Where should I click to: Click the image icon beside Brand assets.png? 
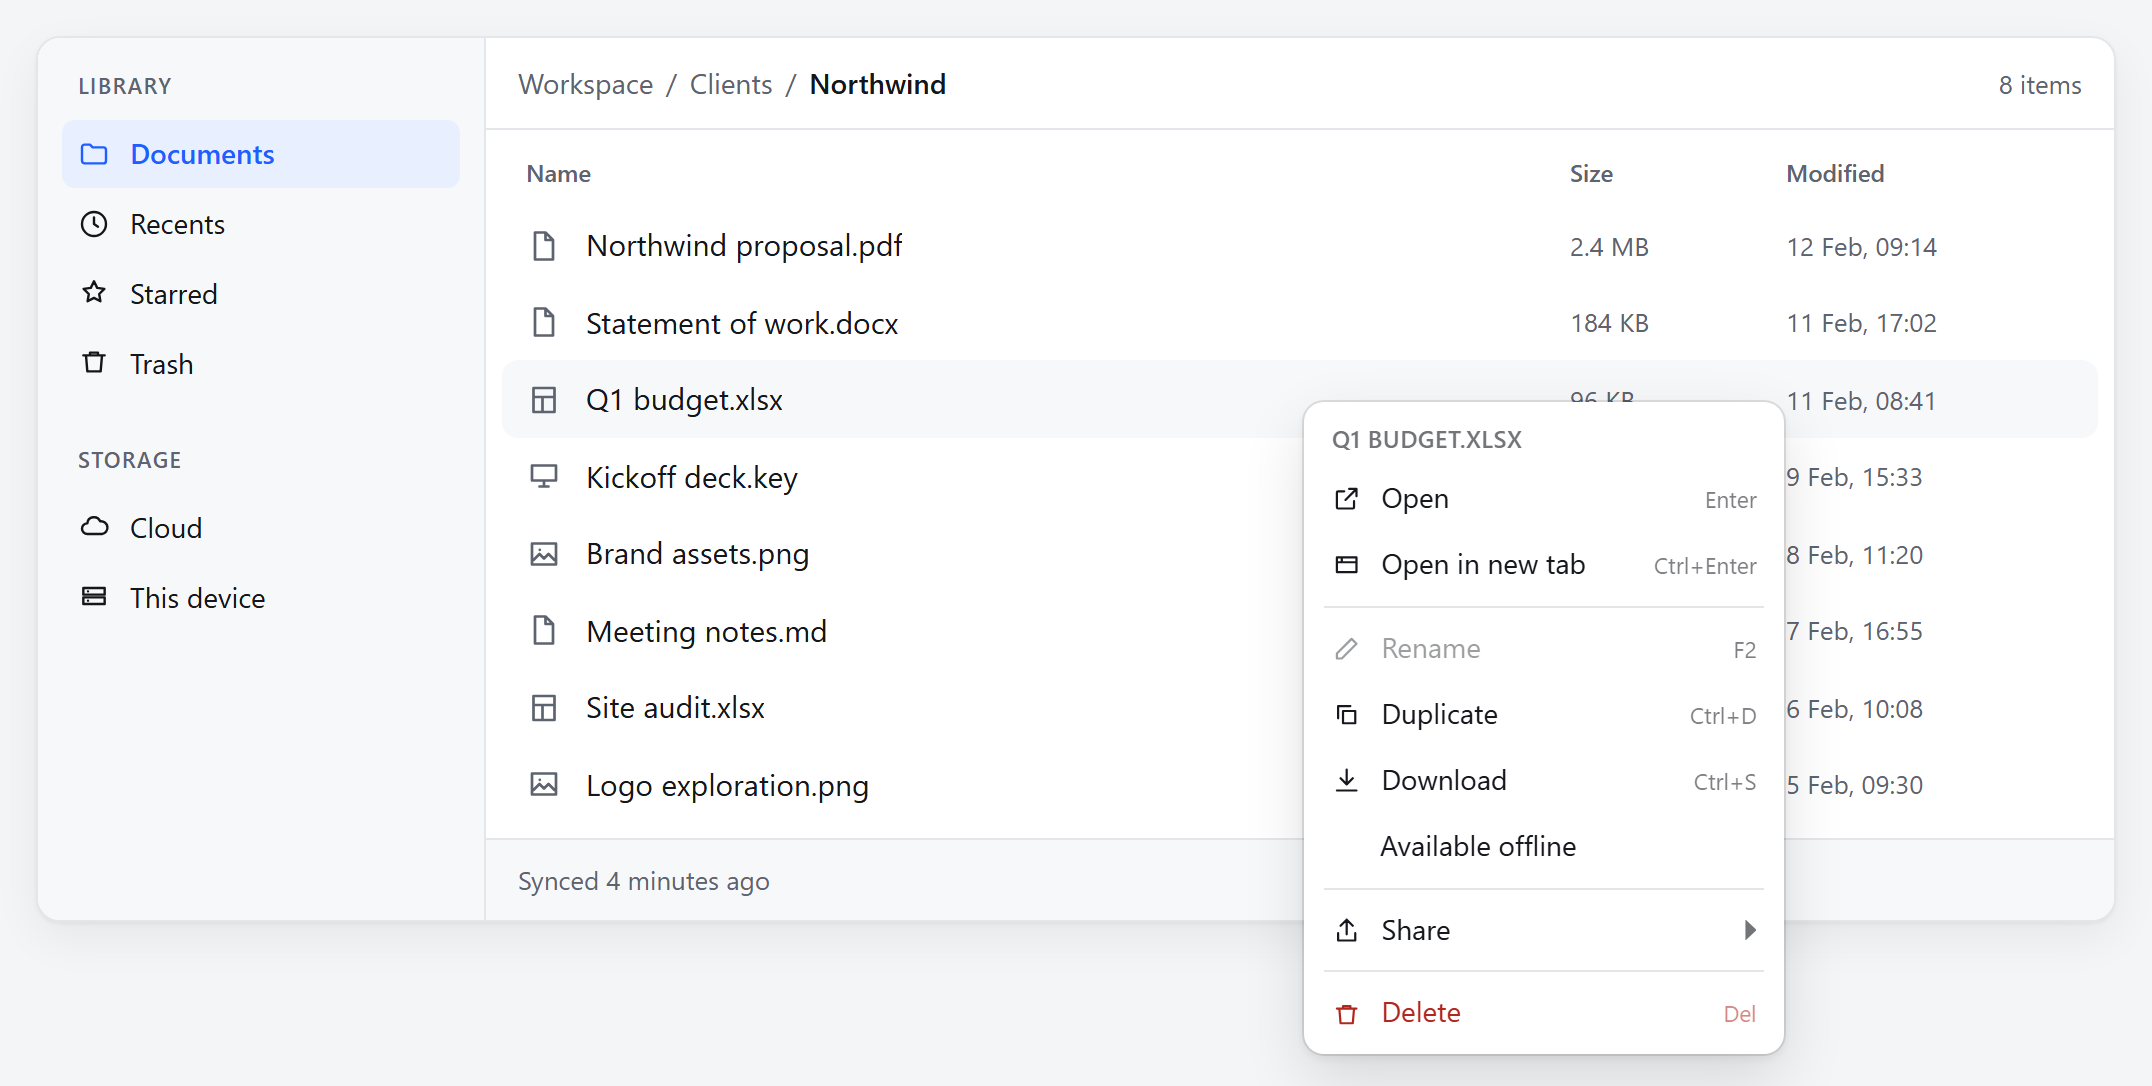(x=544, y=554)
